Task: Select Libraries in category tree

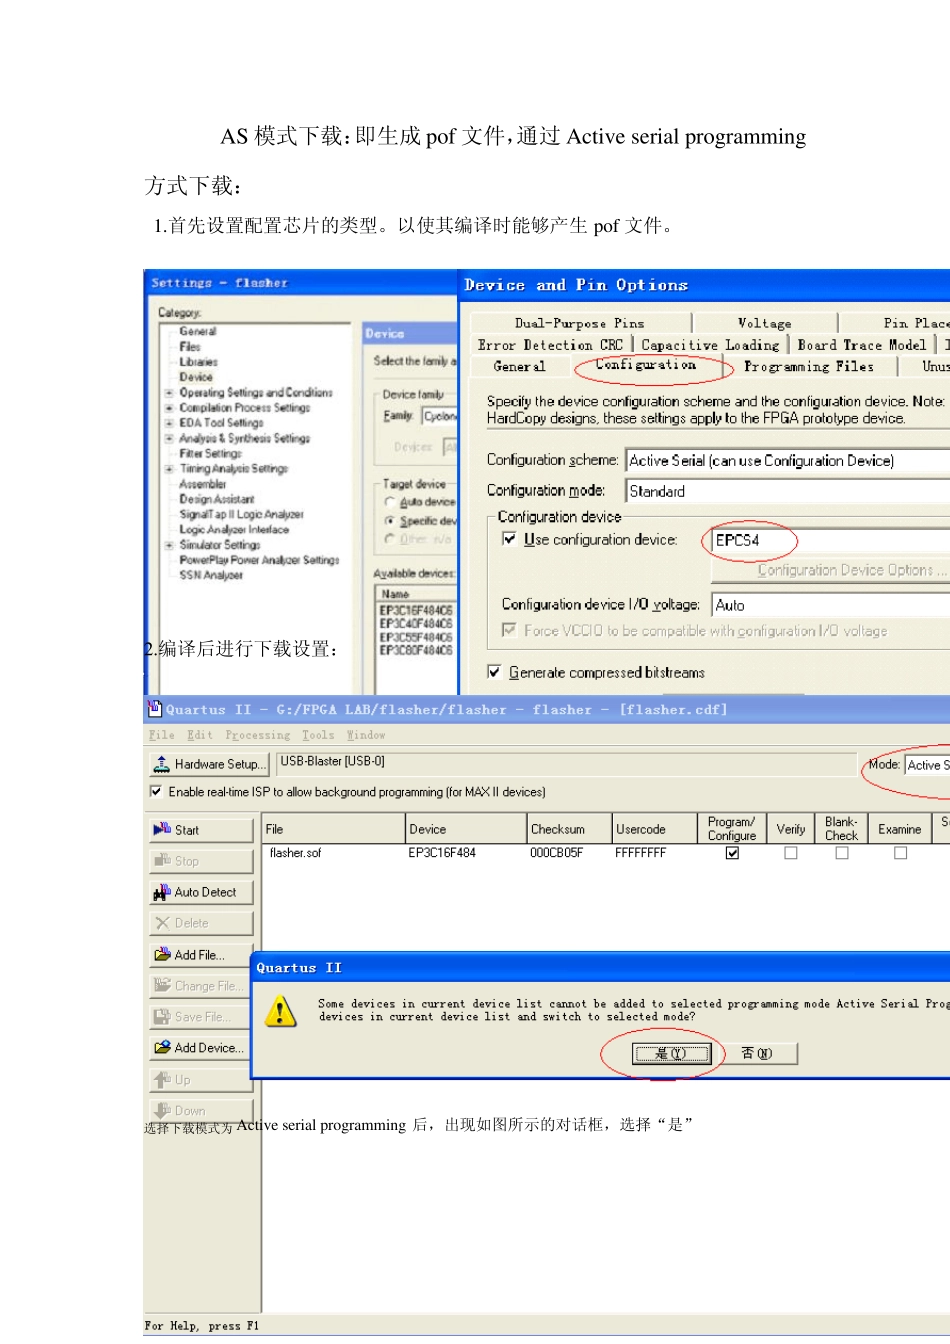Action: (198, 362)
